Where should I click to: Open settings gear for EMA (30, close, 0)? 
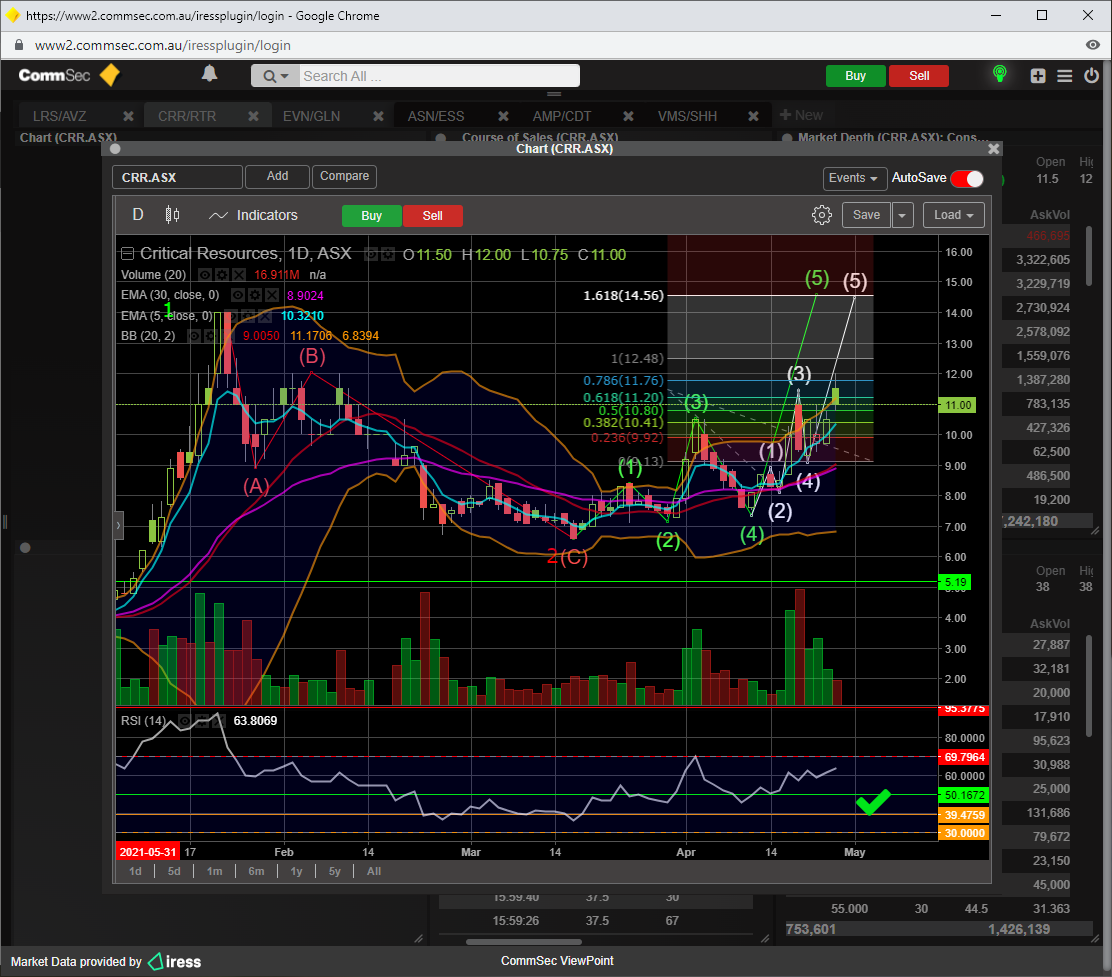pyautogui.click(x=255, y=295)
